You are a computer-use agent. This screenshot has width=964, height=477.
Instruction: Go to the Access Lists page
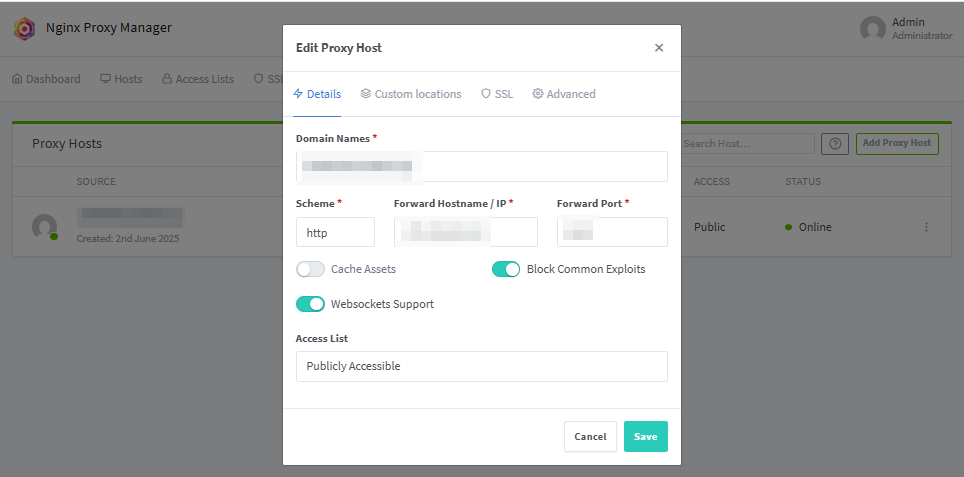click(x=198, y=79)
